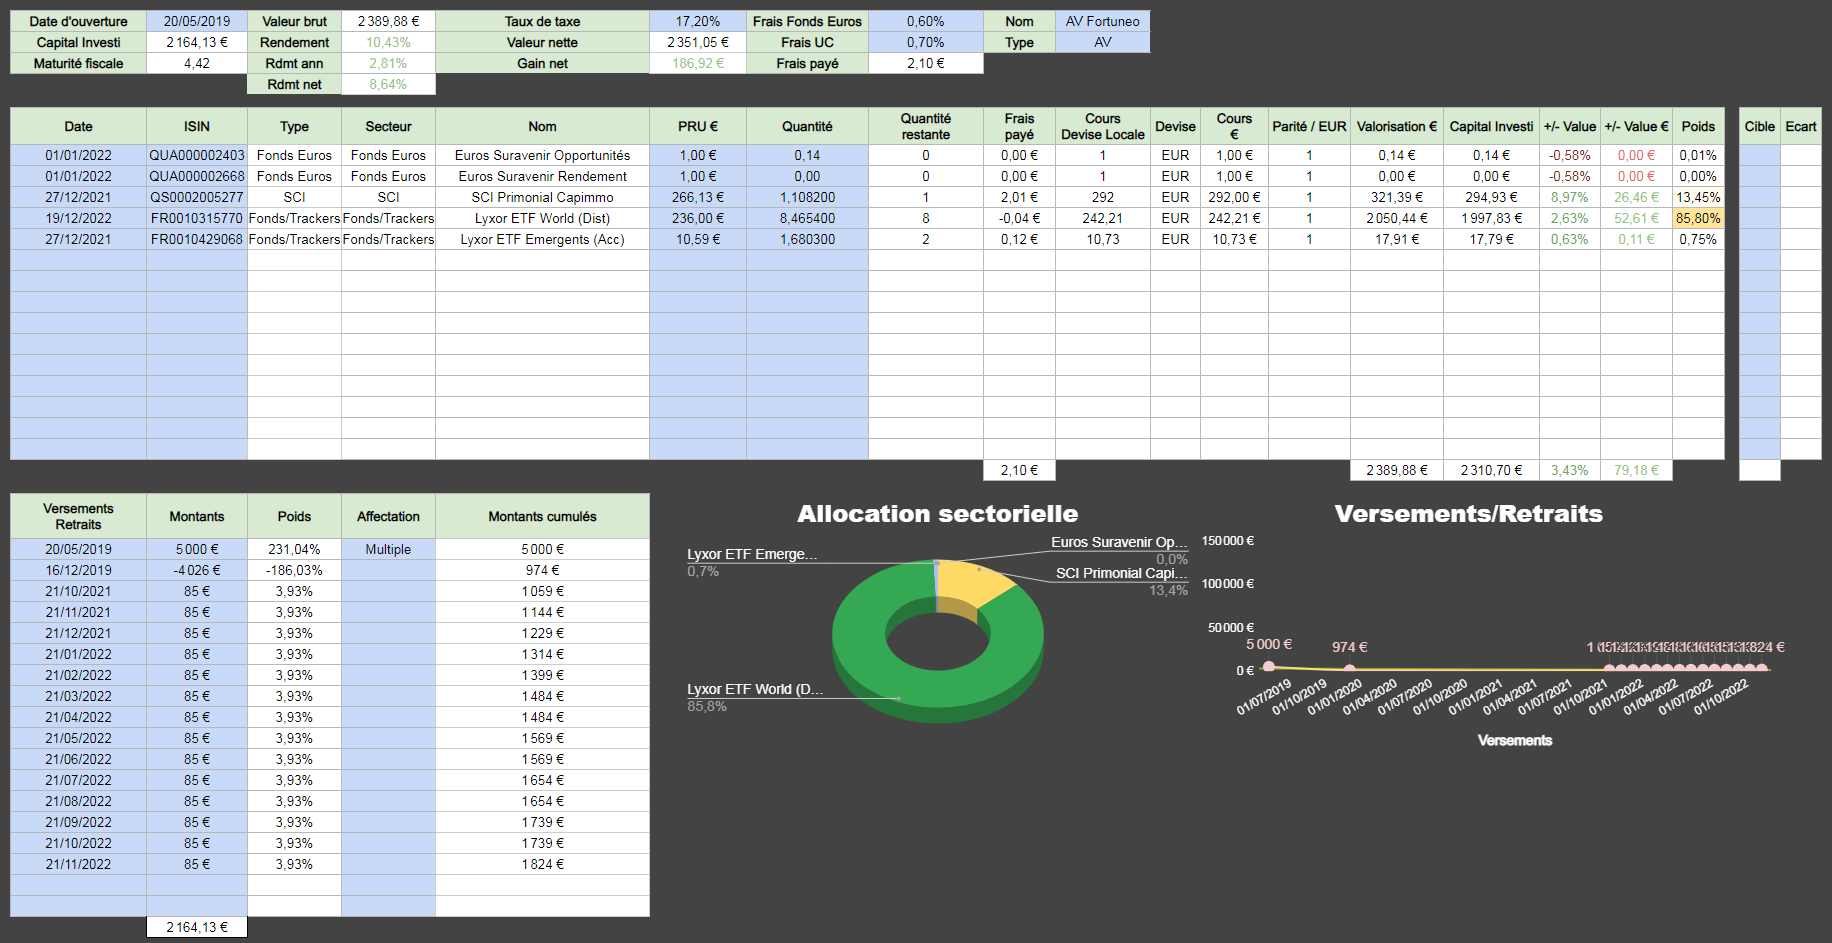
Task: Click the Lyxor ETF Emergents (Acc) name cell
Action: click(x=542, y=239)
